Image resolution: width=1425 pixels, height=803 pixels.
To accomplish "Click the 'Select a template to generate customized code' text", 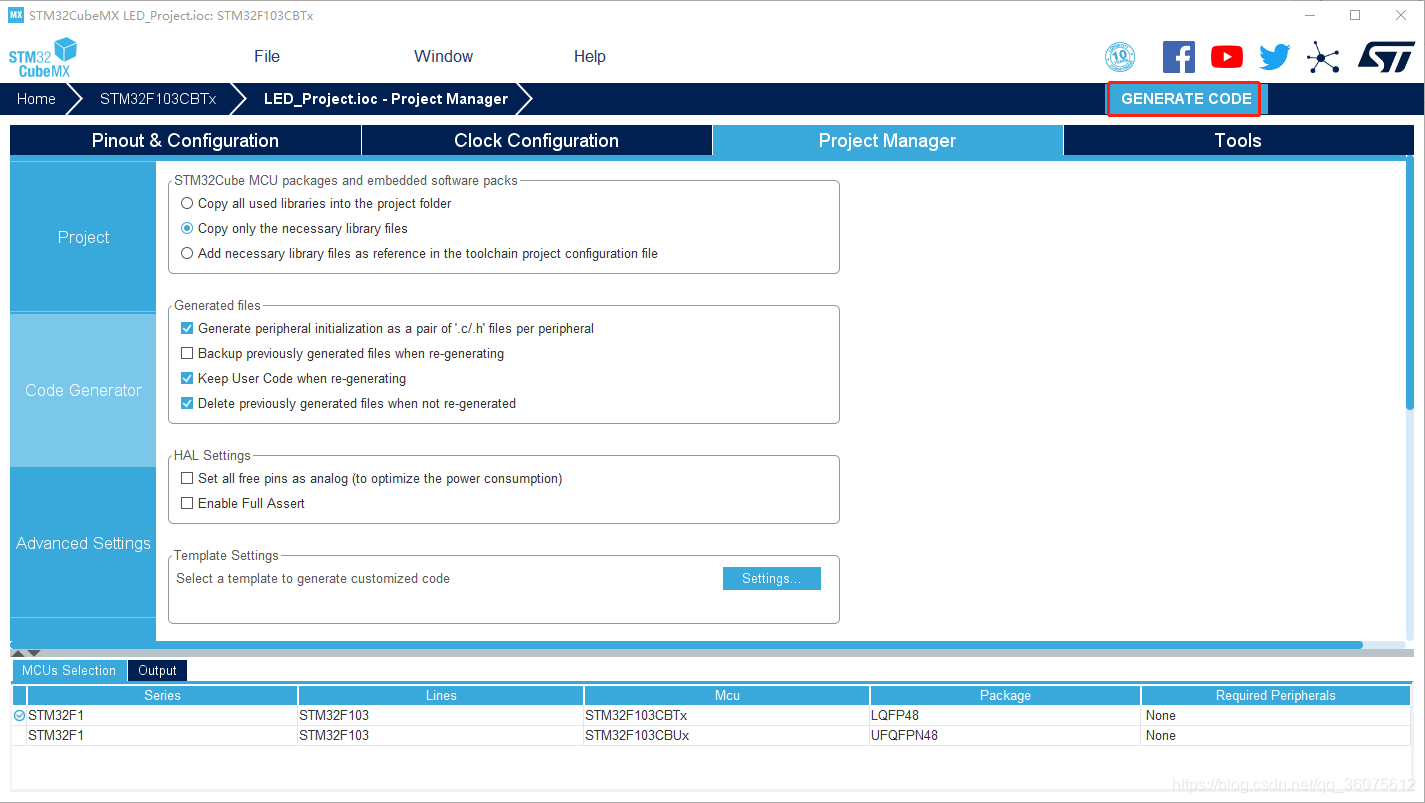I will 313,578.
